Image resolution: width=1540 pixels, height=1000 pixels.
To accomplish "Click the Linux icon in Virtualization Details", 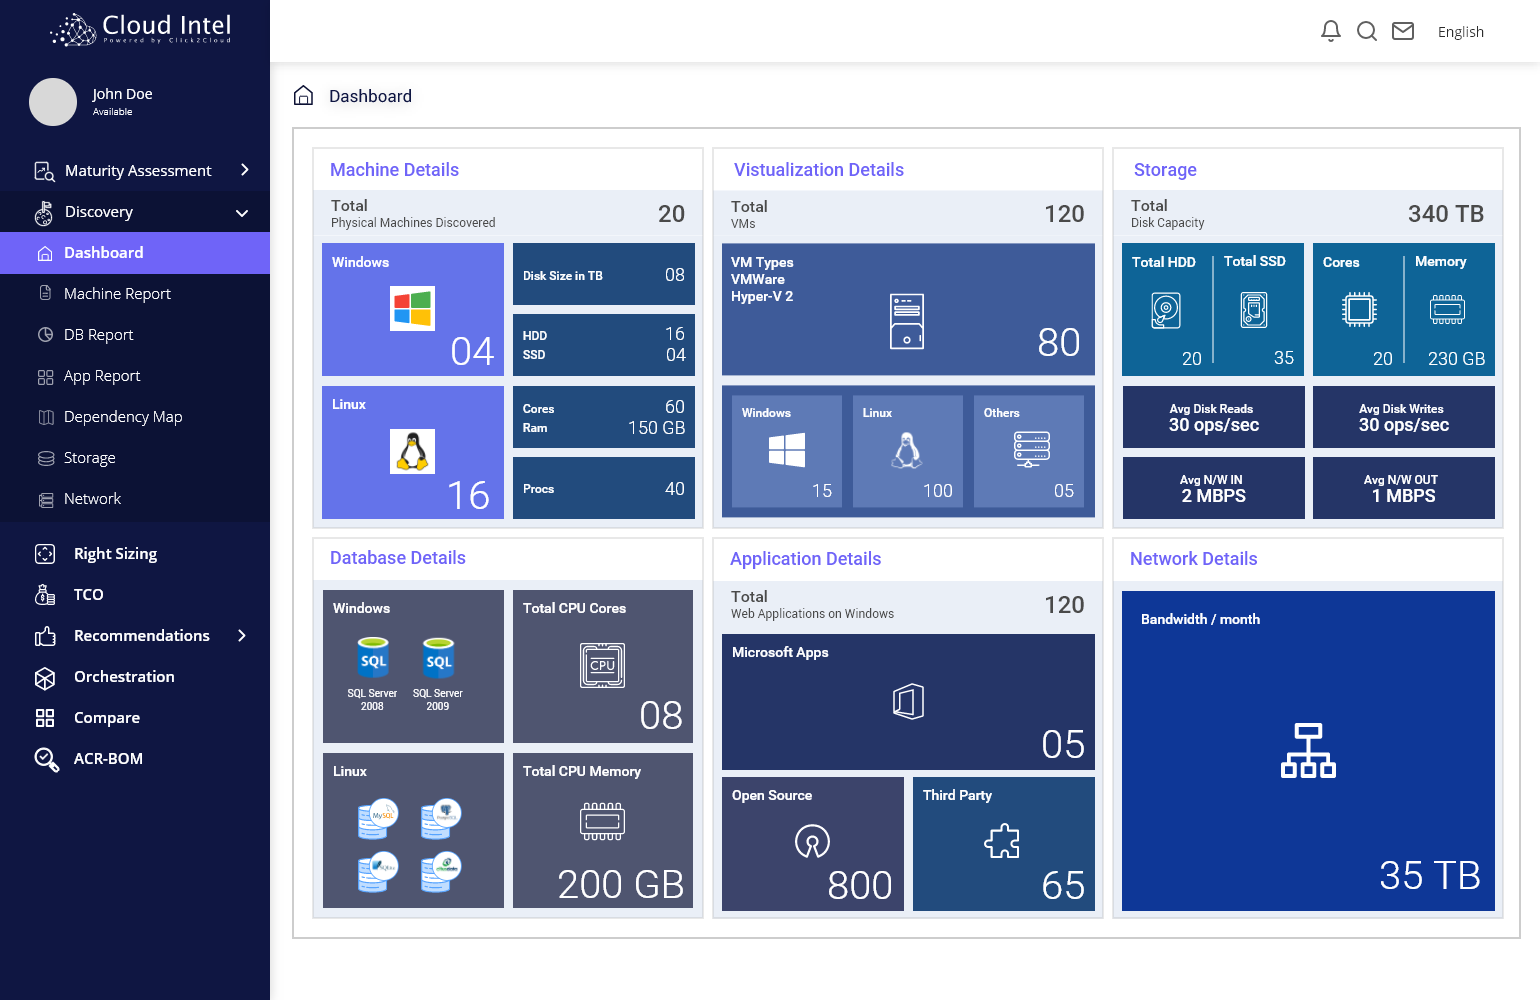I will coord(907,450).
